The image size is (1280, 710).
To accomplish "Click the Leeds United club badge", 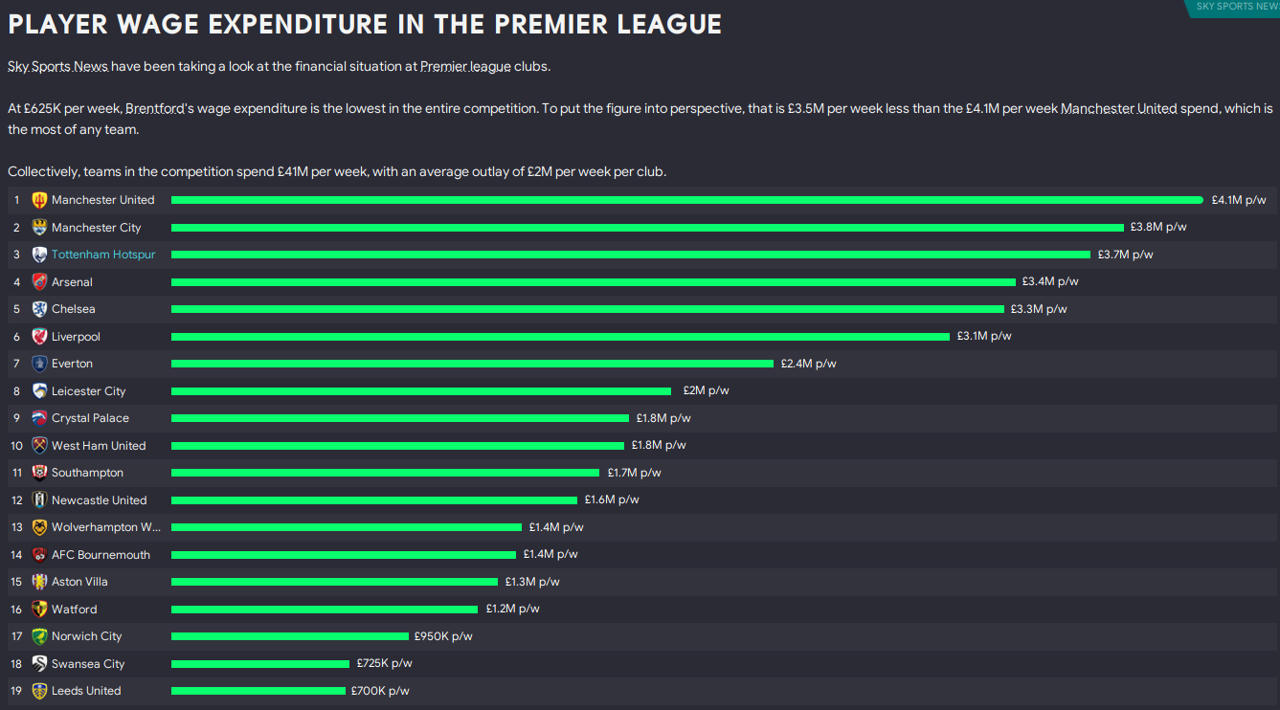I will tap(40, 691).
